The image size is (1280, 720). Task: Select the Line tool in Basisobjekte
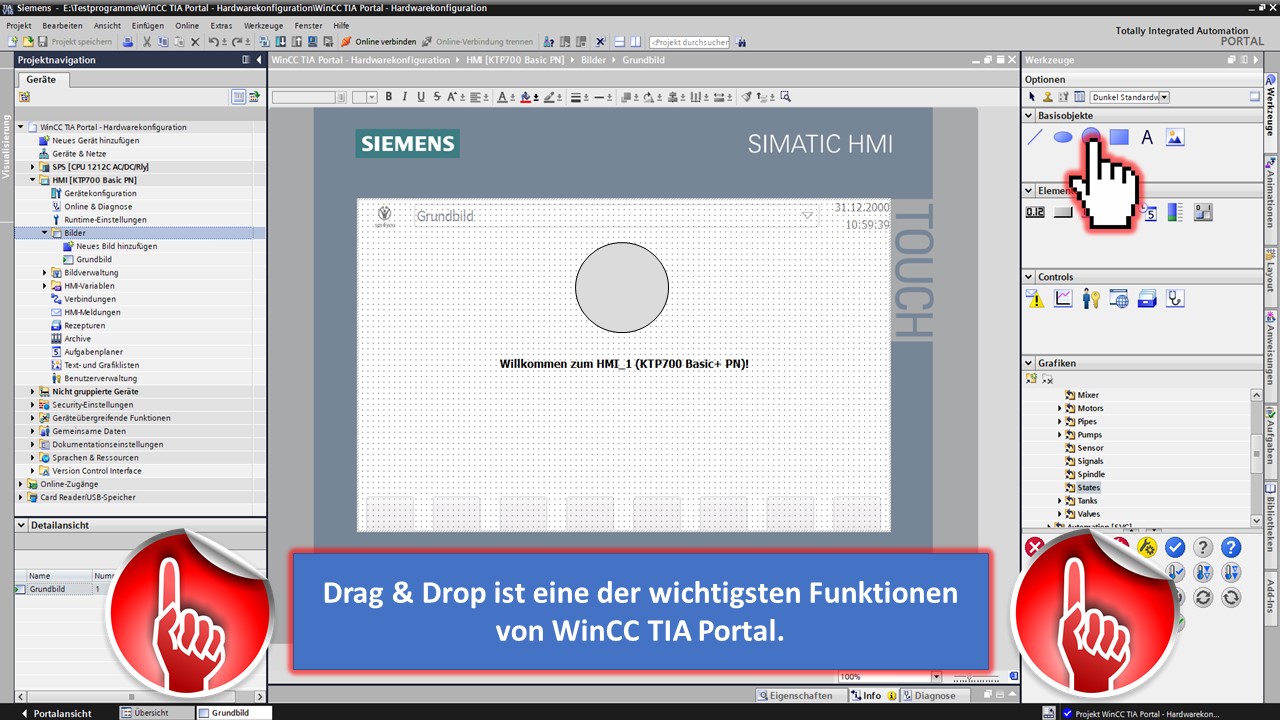tap(1035, 137)
